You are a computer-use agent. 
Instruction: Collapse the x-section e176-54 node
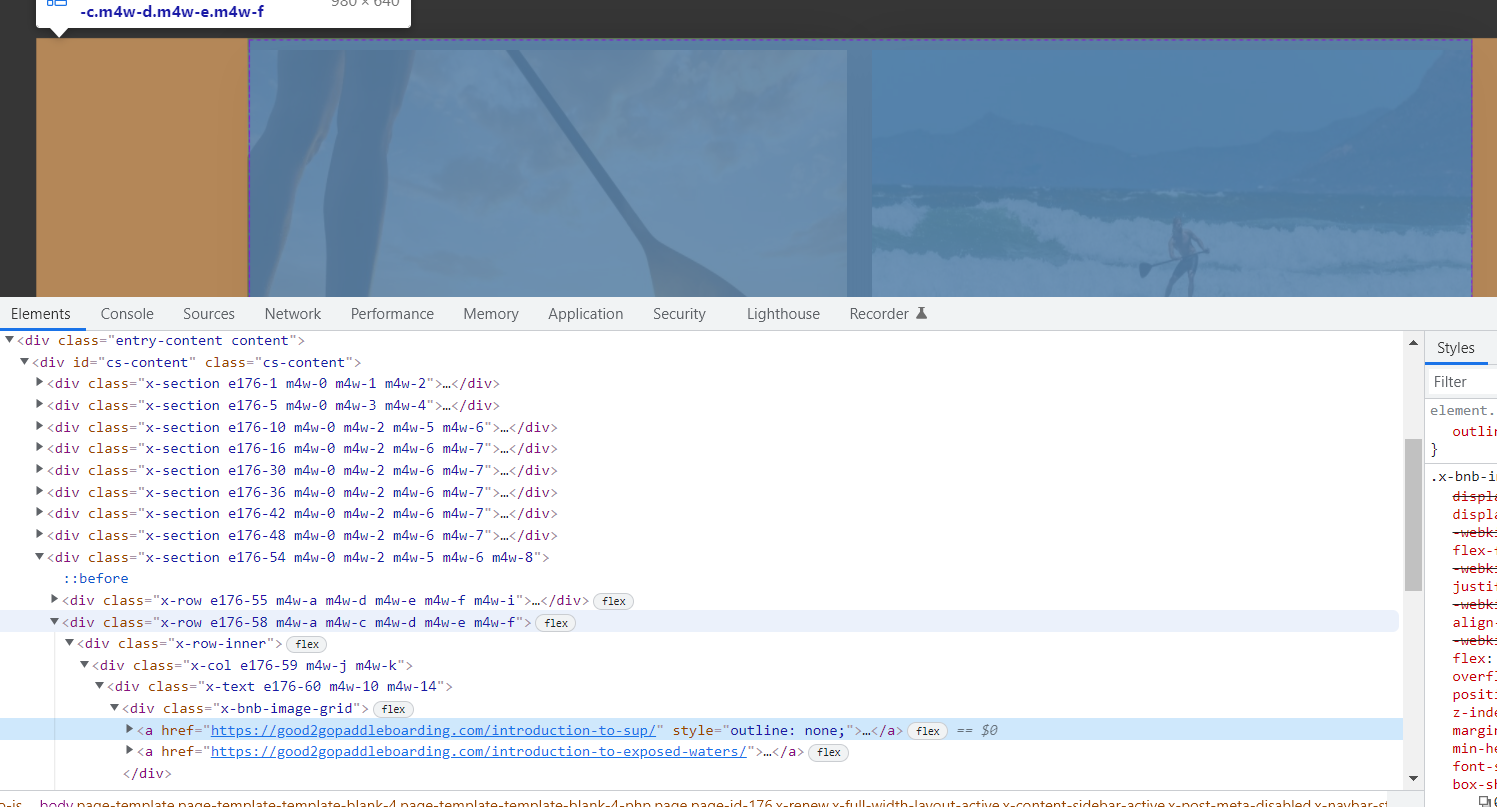[40, 557]
